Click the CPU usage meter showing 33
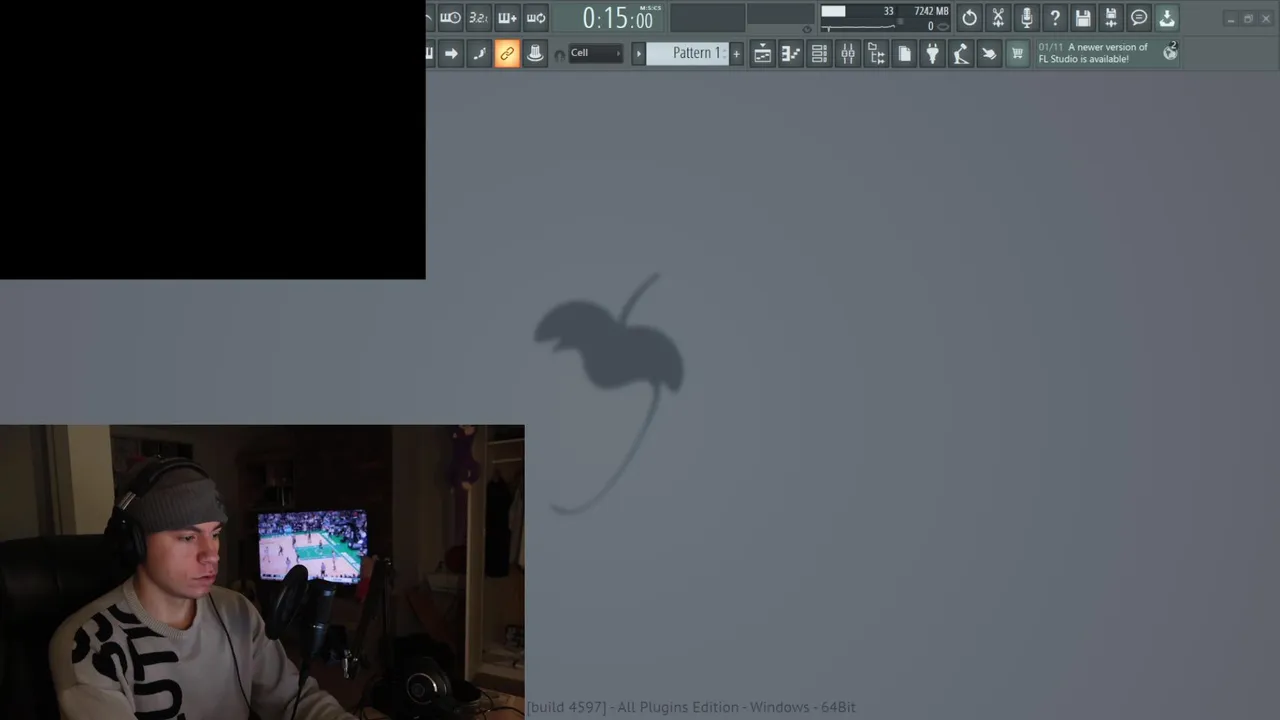This screenshot has height=720, width=1280. coord(858,12)
